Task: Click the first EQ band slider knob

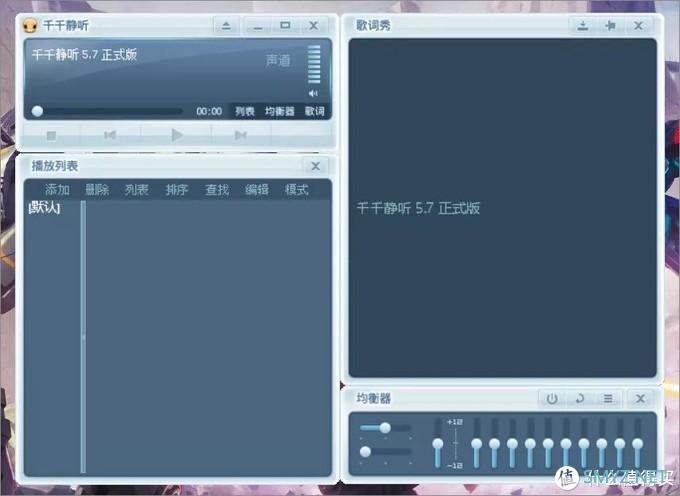Action: tap(477, 444)
